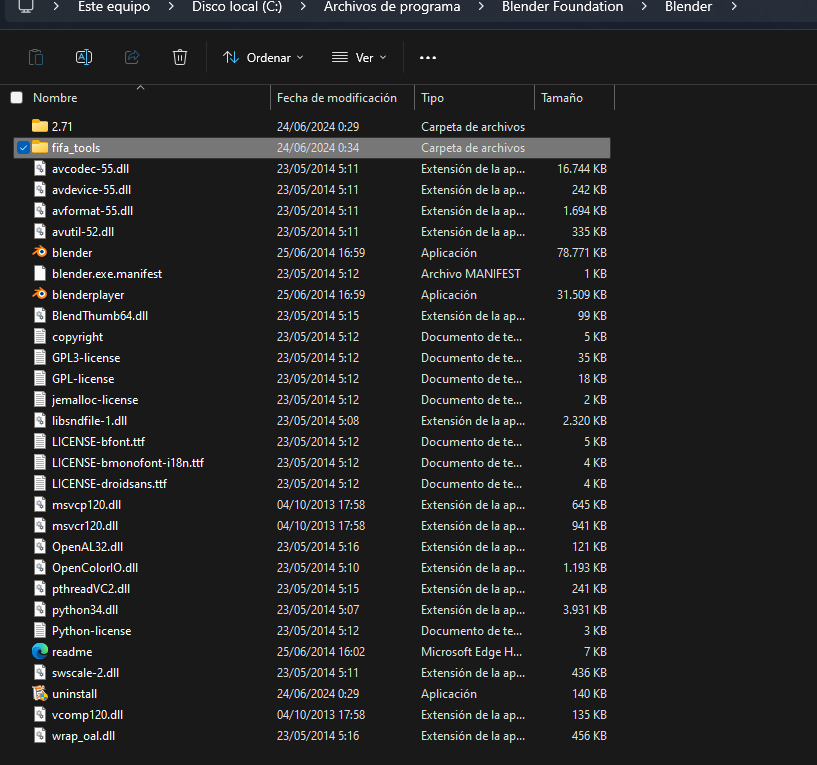817x765 pixels.
Task: Click the avcodec-55.dll file icon
Action: pyautogui.click(x=40, y=168)
